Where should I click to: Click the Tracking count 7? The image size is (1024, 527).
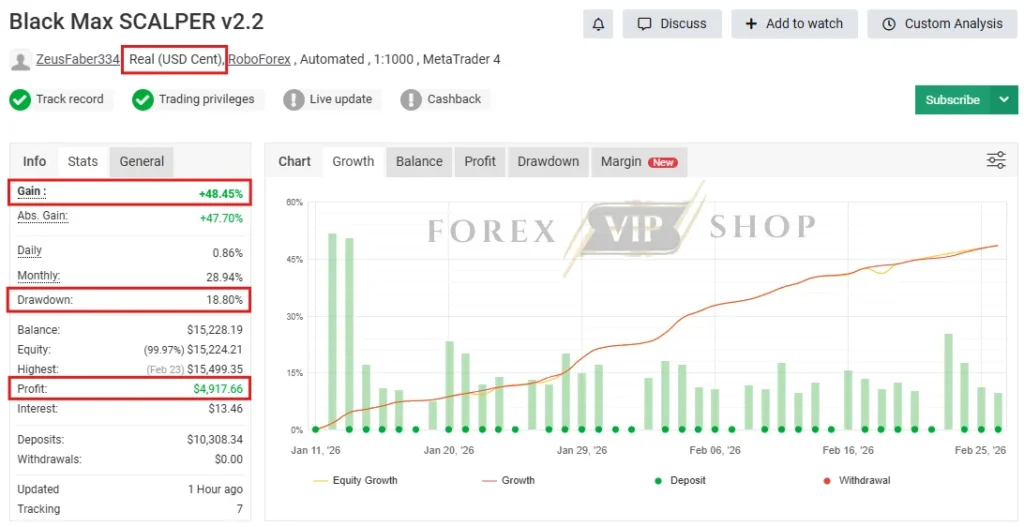point(240,509)
